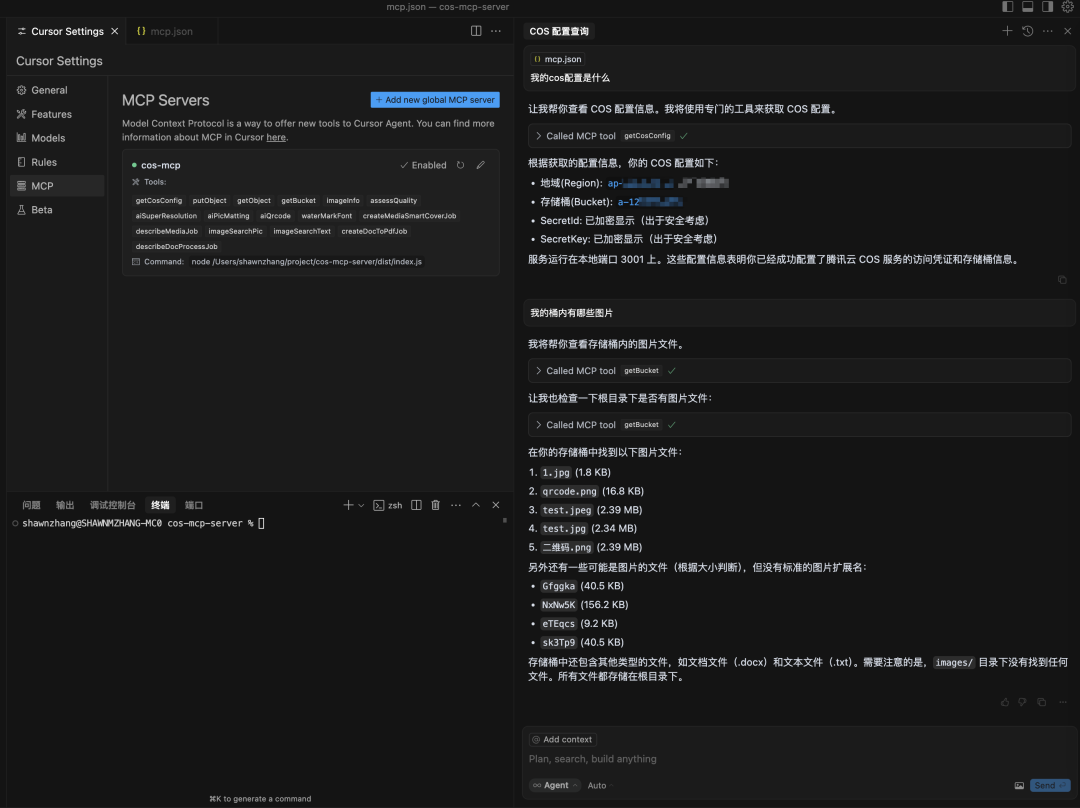Switch to the mcp.json editor tab
Image resolution: width=1080 pixels, height=808 pixels.
(165, 31)
